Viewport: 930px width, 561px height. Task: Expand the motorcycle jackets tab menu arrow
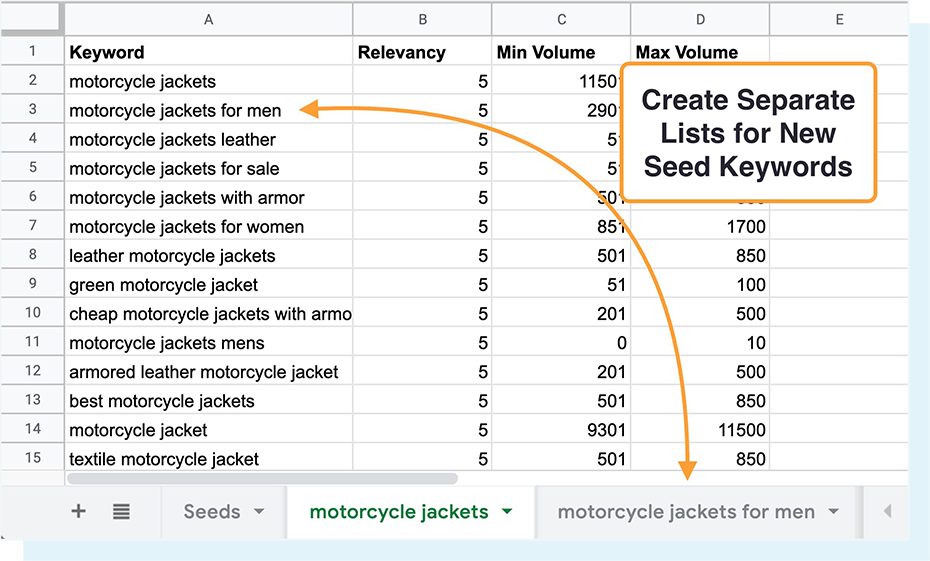[507, 512]
